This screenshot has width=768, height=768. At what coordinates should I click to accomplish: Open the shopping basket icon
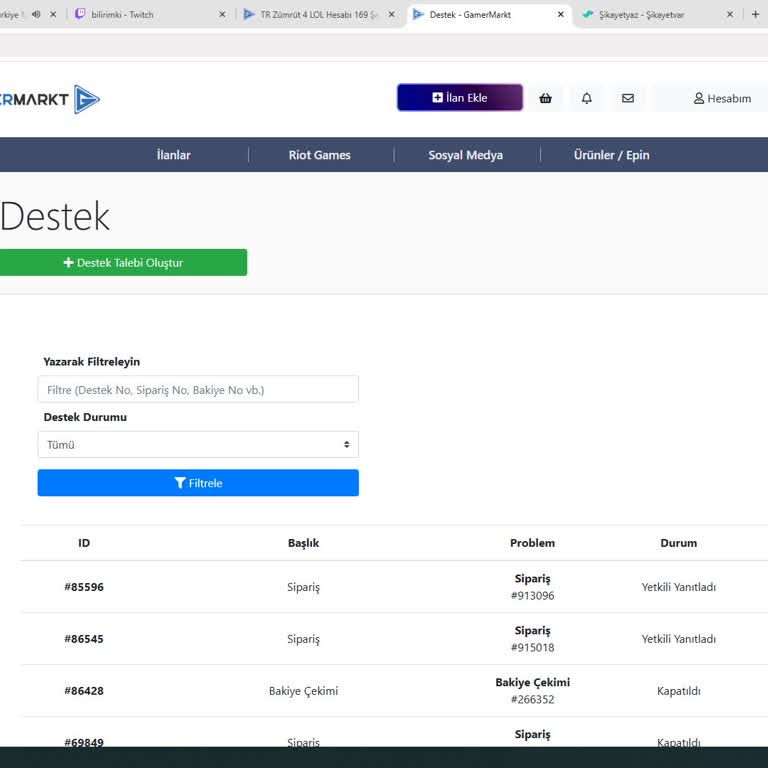545,98
